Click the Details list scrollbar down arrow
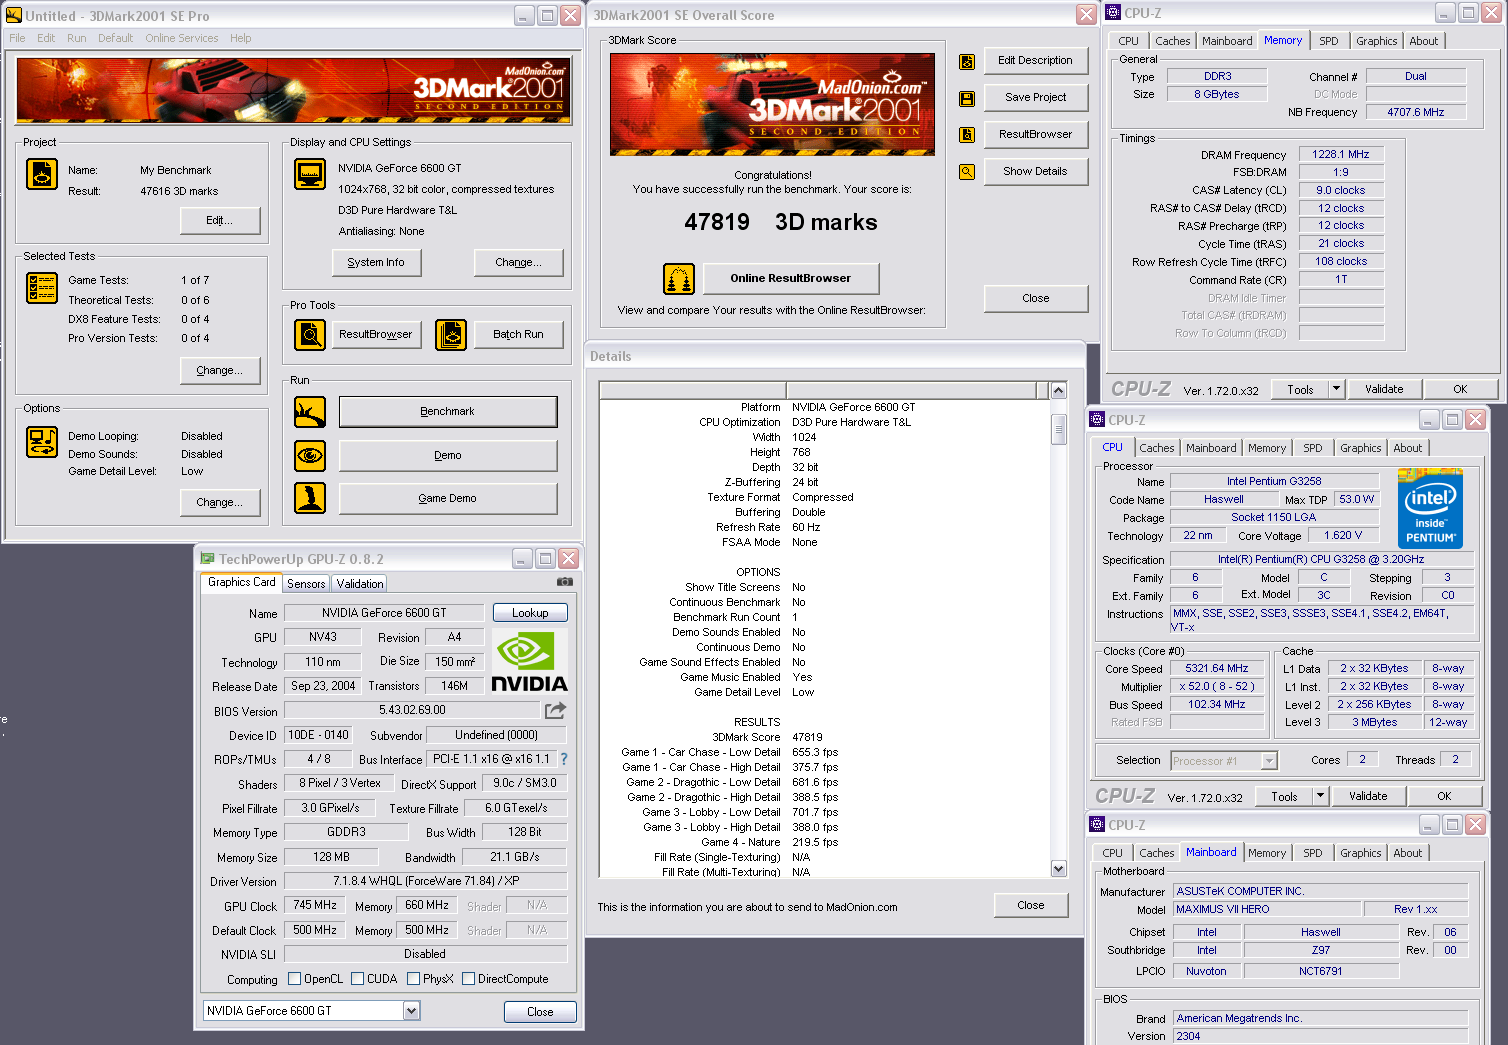 click(1059, 869)
